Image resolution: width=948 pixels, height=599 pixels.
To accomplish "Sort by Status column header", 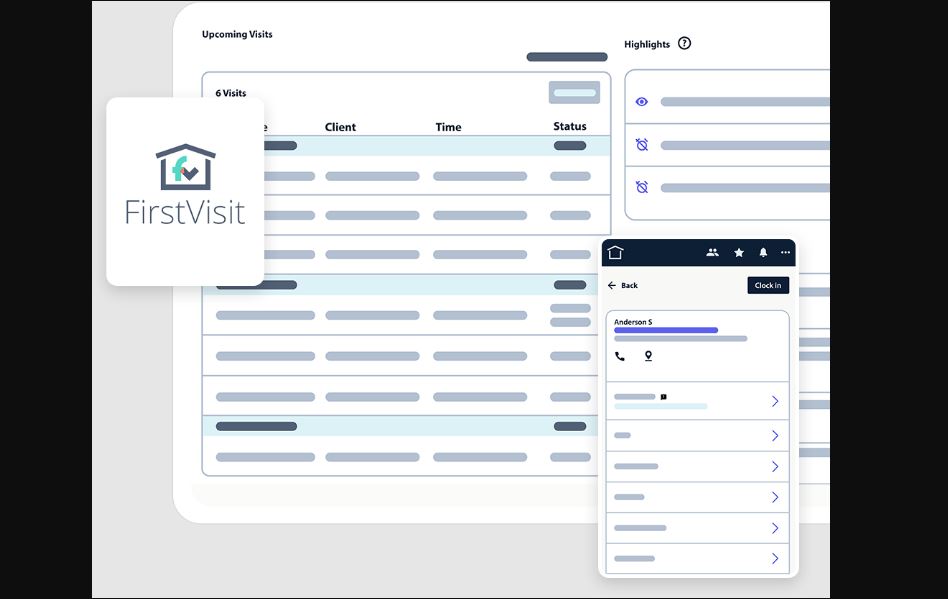I will coord(570,126).
